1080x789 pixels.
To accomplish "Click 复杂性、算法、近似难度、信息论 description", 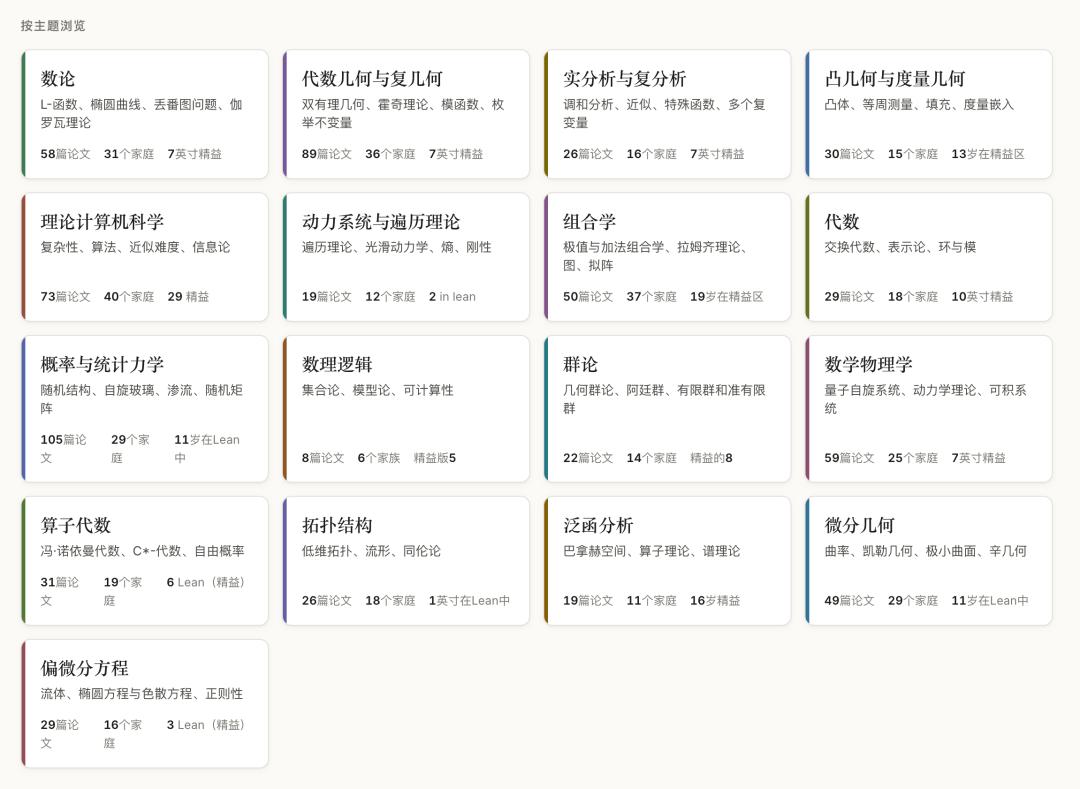I will click(x=135, y=247).
